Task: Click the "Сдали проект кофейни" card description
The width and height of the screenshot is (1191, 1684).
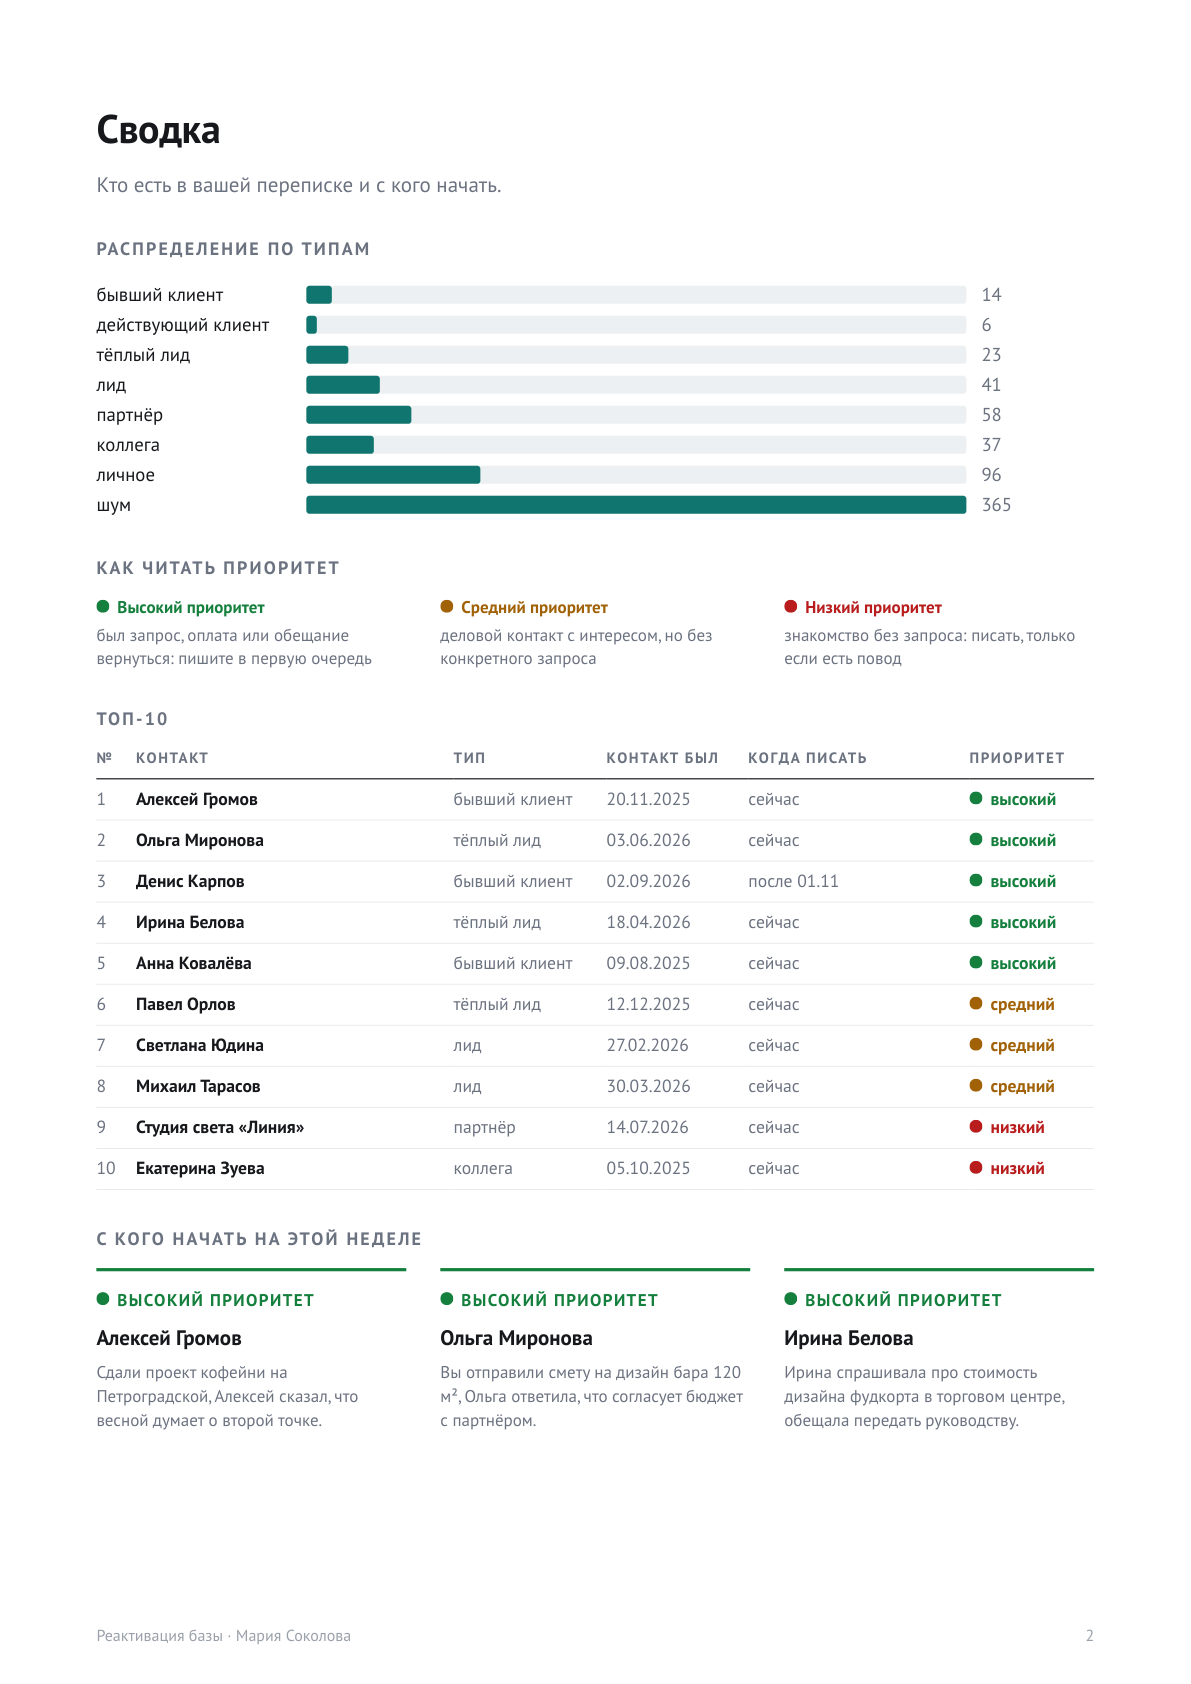Action: tap(227, 1397)
